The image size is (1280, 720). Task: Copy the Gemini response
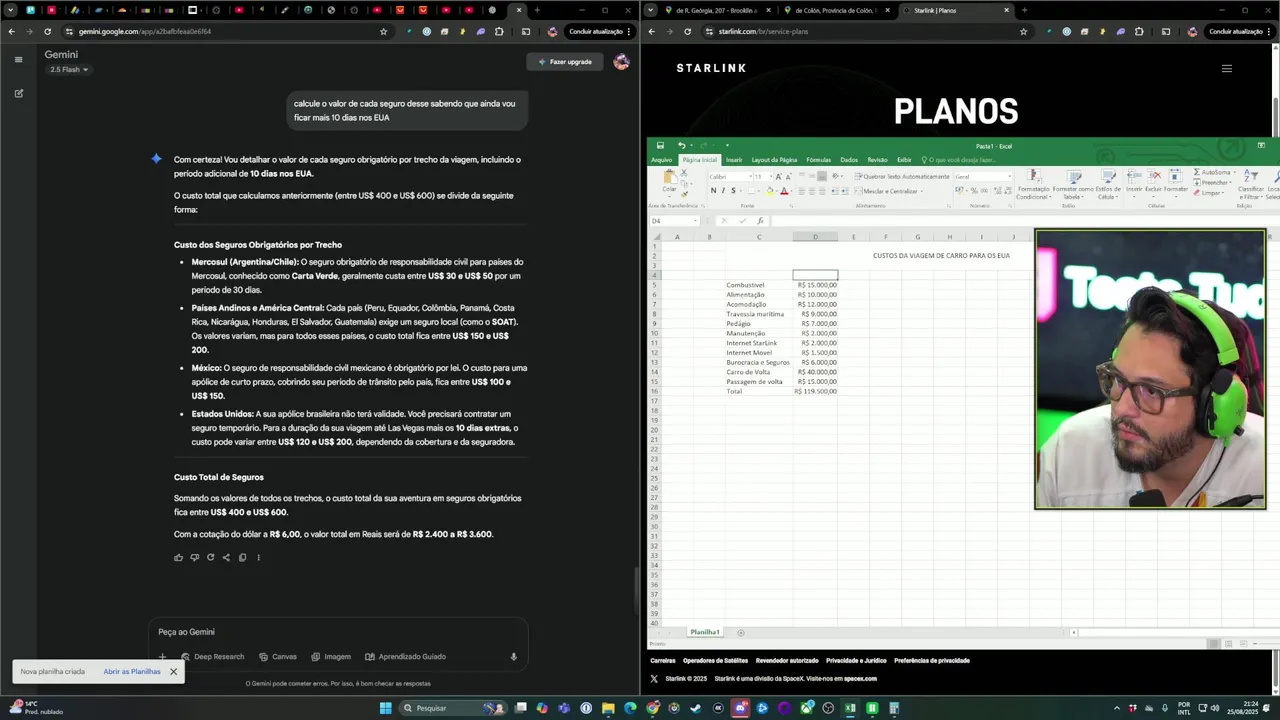click(242, 557)
